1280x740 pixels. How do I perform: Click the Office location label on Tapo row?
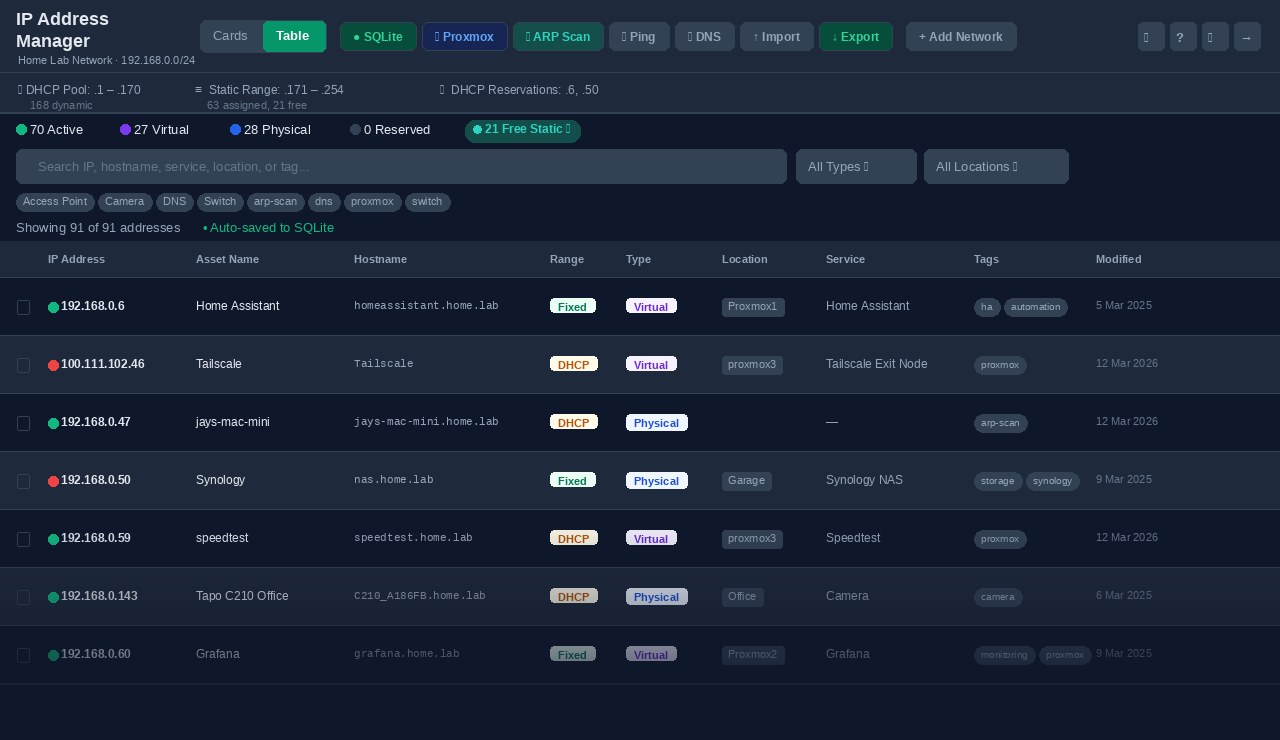coord(743,597)
